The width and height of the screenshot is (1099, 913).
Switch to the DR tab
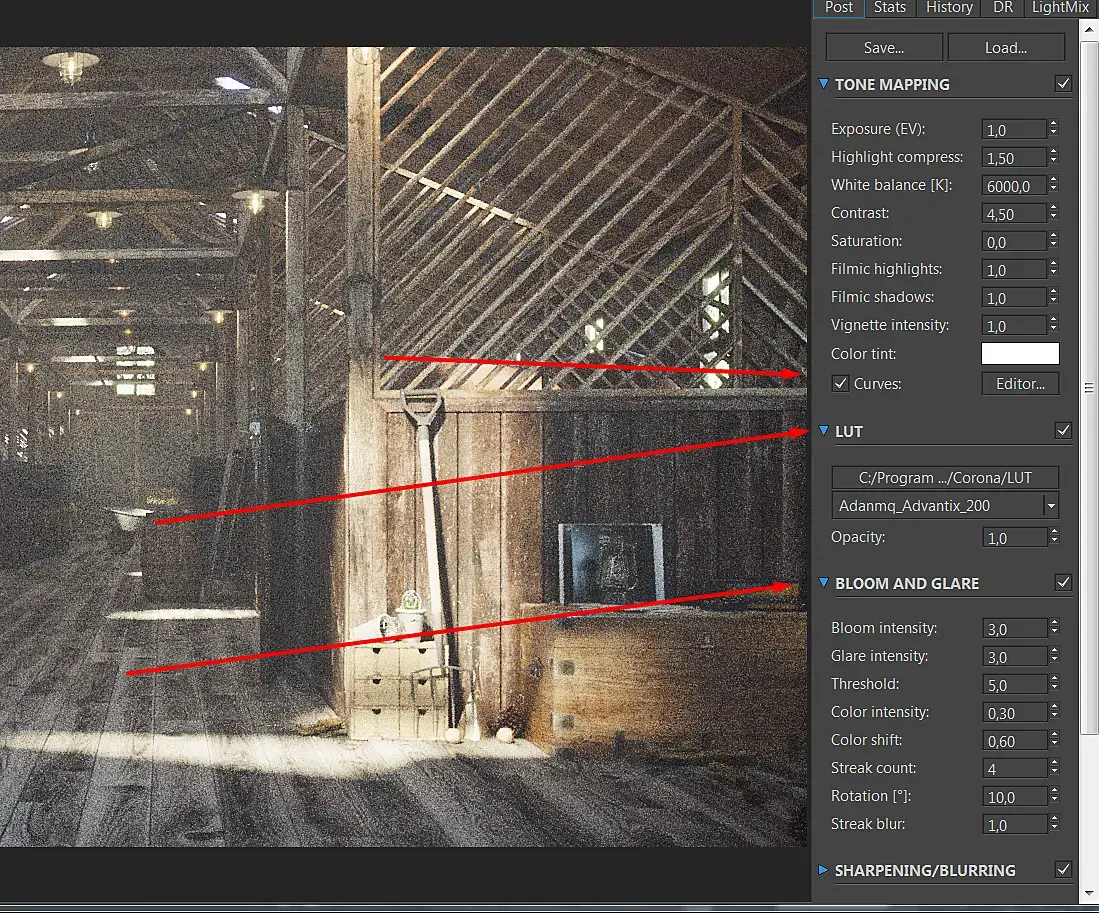1003,8
